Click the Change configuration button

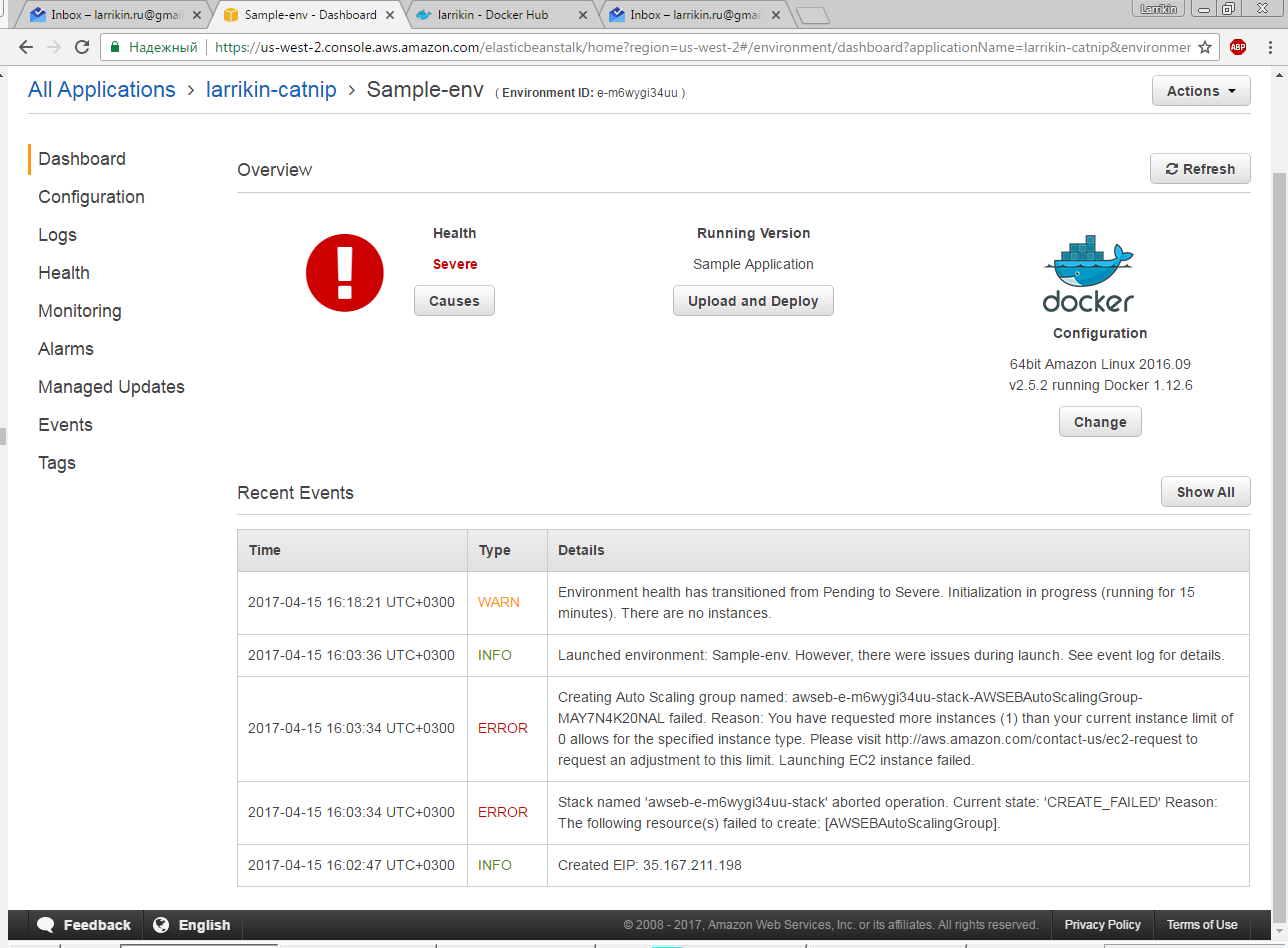pos(1100,422)
